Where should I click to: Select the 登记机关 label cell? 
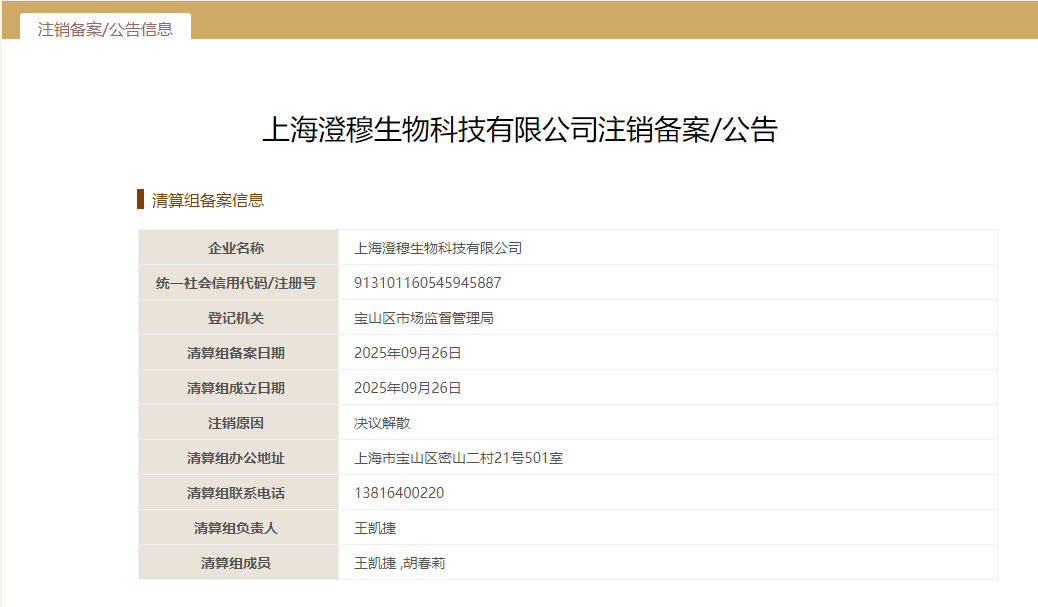pos(236,318)
